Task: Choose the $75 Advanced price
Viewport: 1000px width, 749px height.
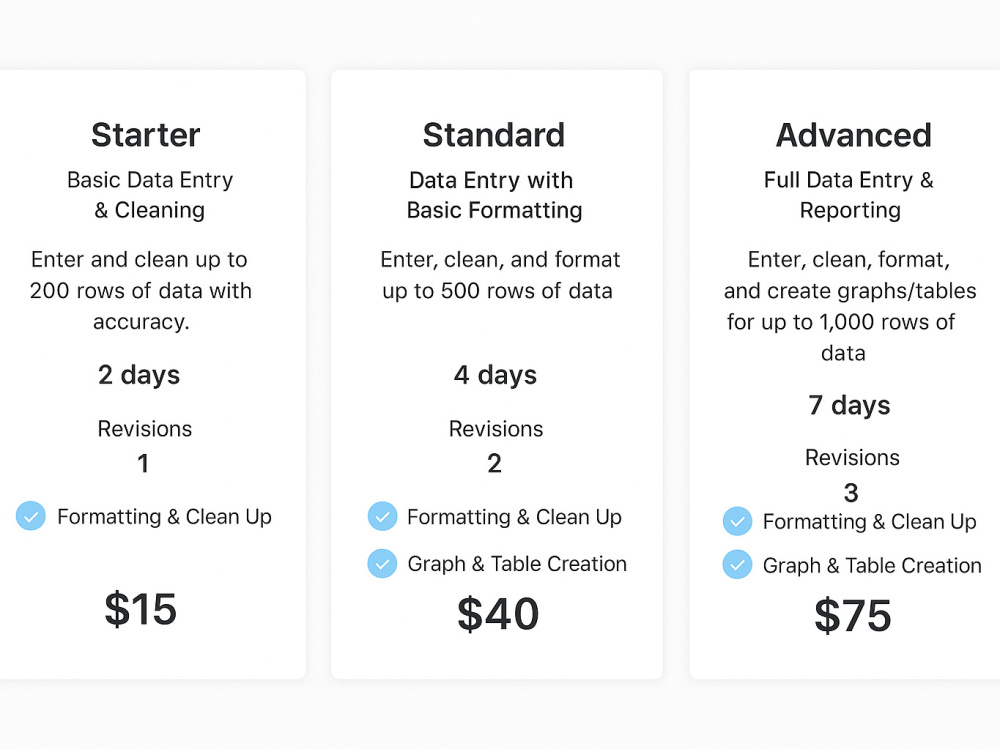Action: [x=853, y=616]
